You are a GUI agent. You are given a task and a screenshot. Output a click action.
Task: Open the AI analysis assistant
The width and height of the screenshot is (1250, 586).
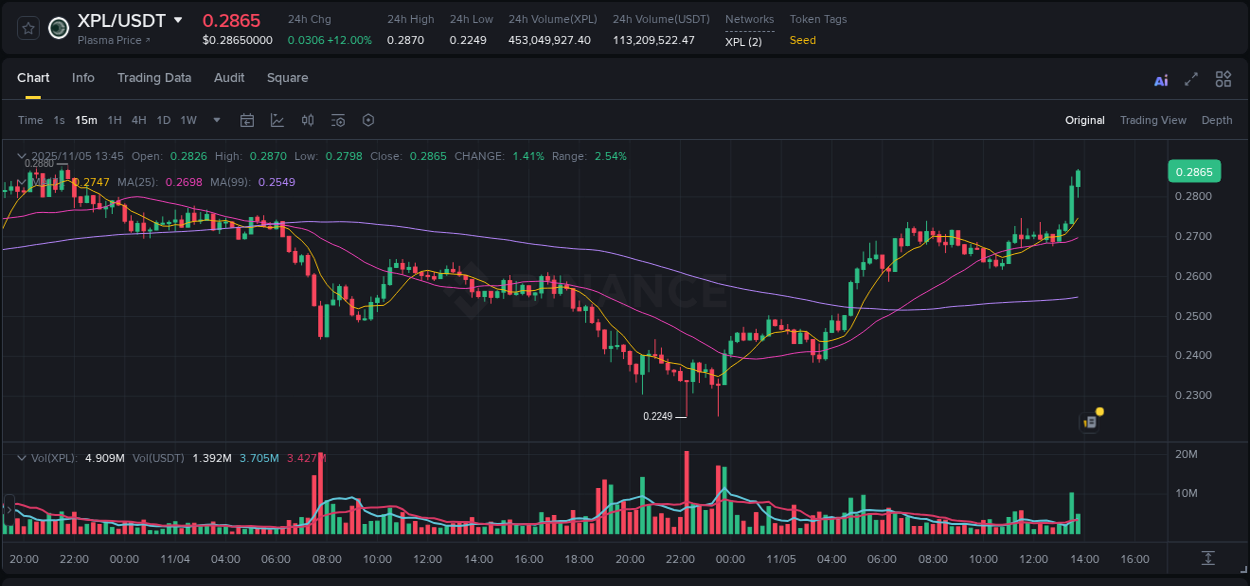pos(1161,78)
